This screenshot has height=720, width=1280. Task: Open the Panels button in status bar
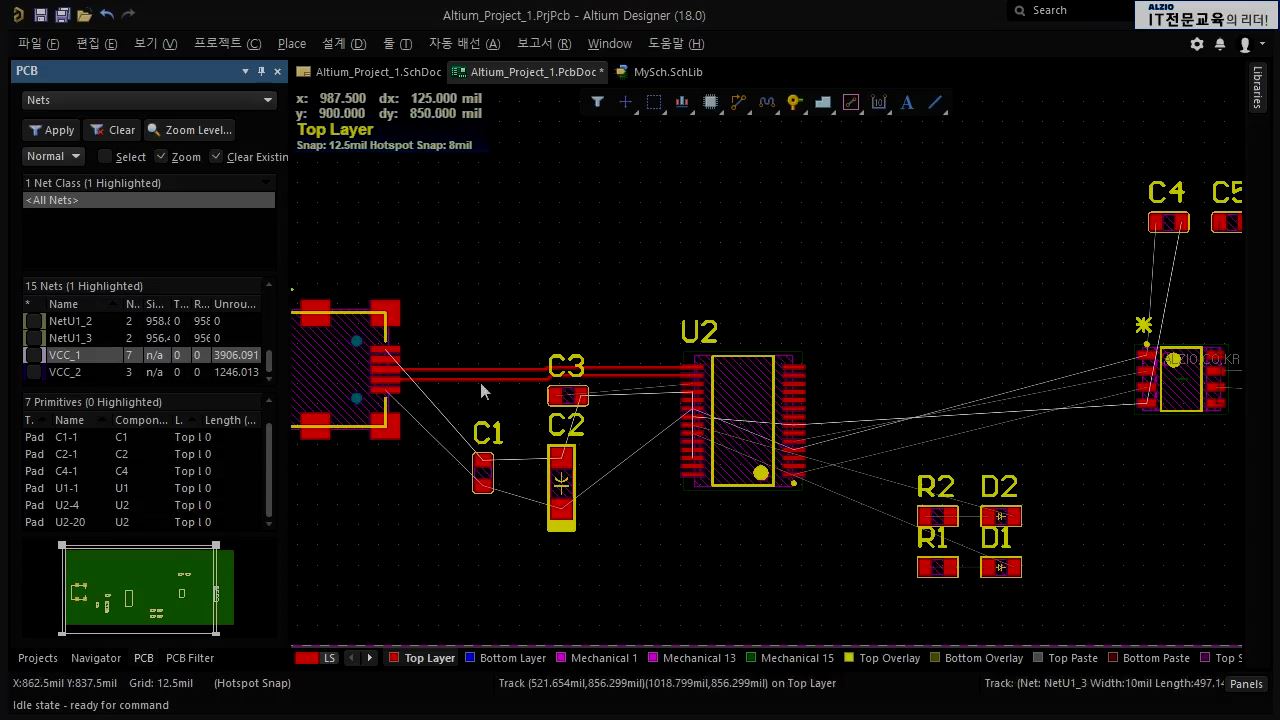click(x=1246, y=684)
